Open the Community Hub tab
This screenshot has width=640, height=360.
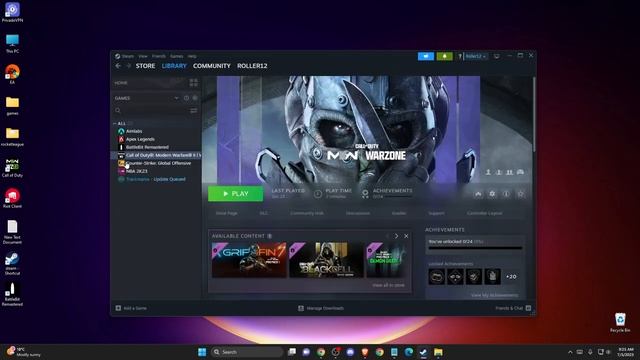pyautogui.click(x=307, y=213)
